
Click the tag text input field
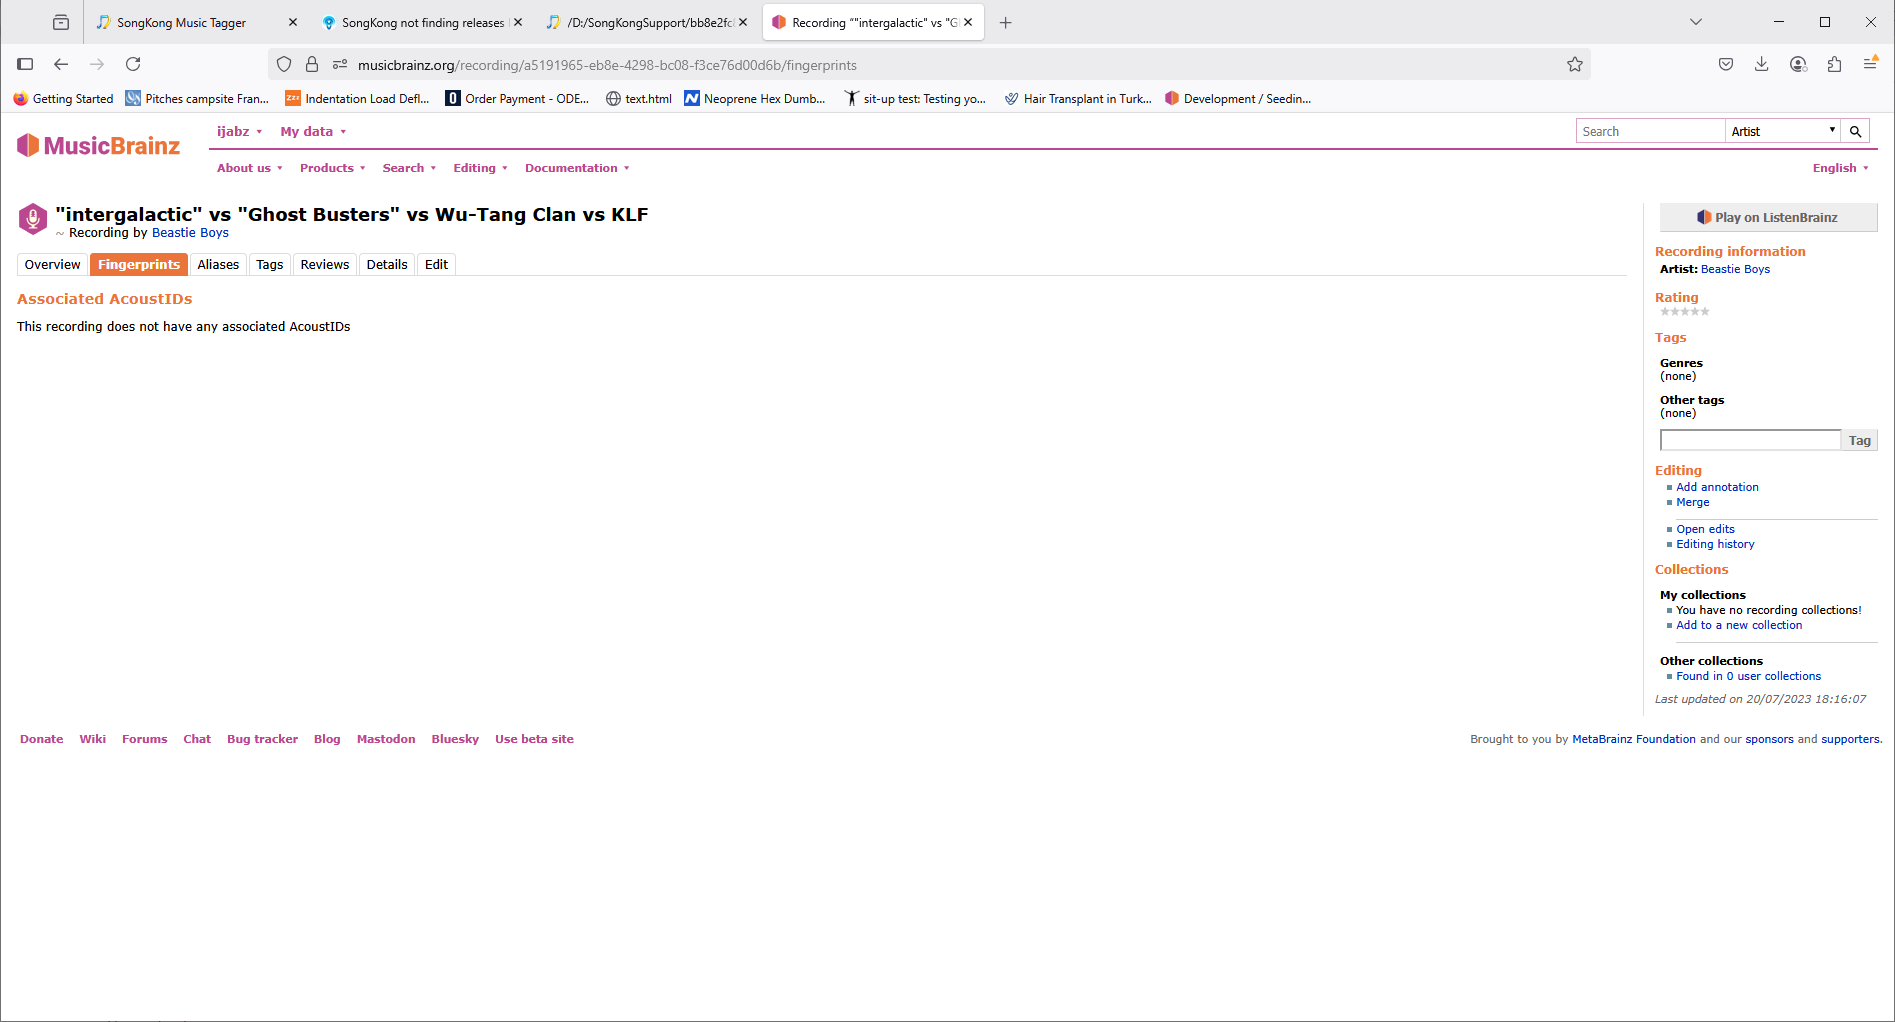point(1750,440)
